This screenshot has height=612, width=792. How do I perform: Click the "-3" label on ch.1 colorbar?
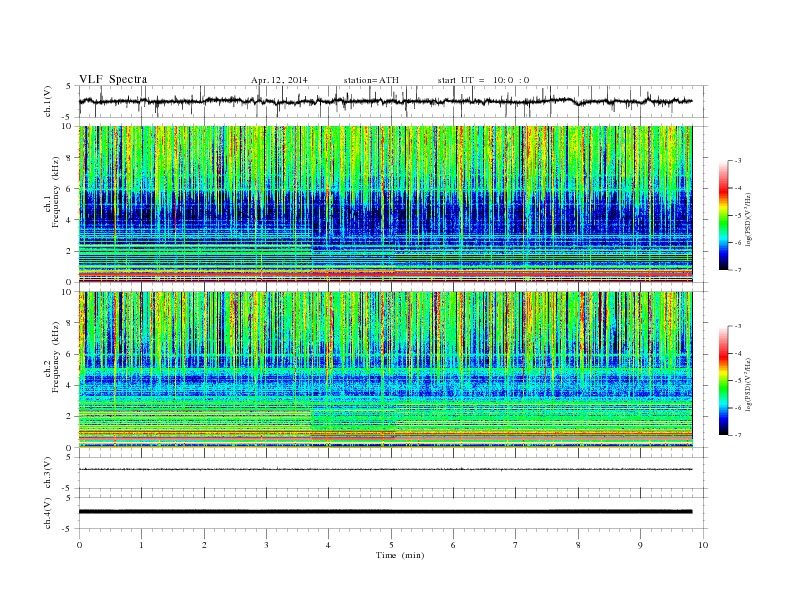coord(737,161)
